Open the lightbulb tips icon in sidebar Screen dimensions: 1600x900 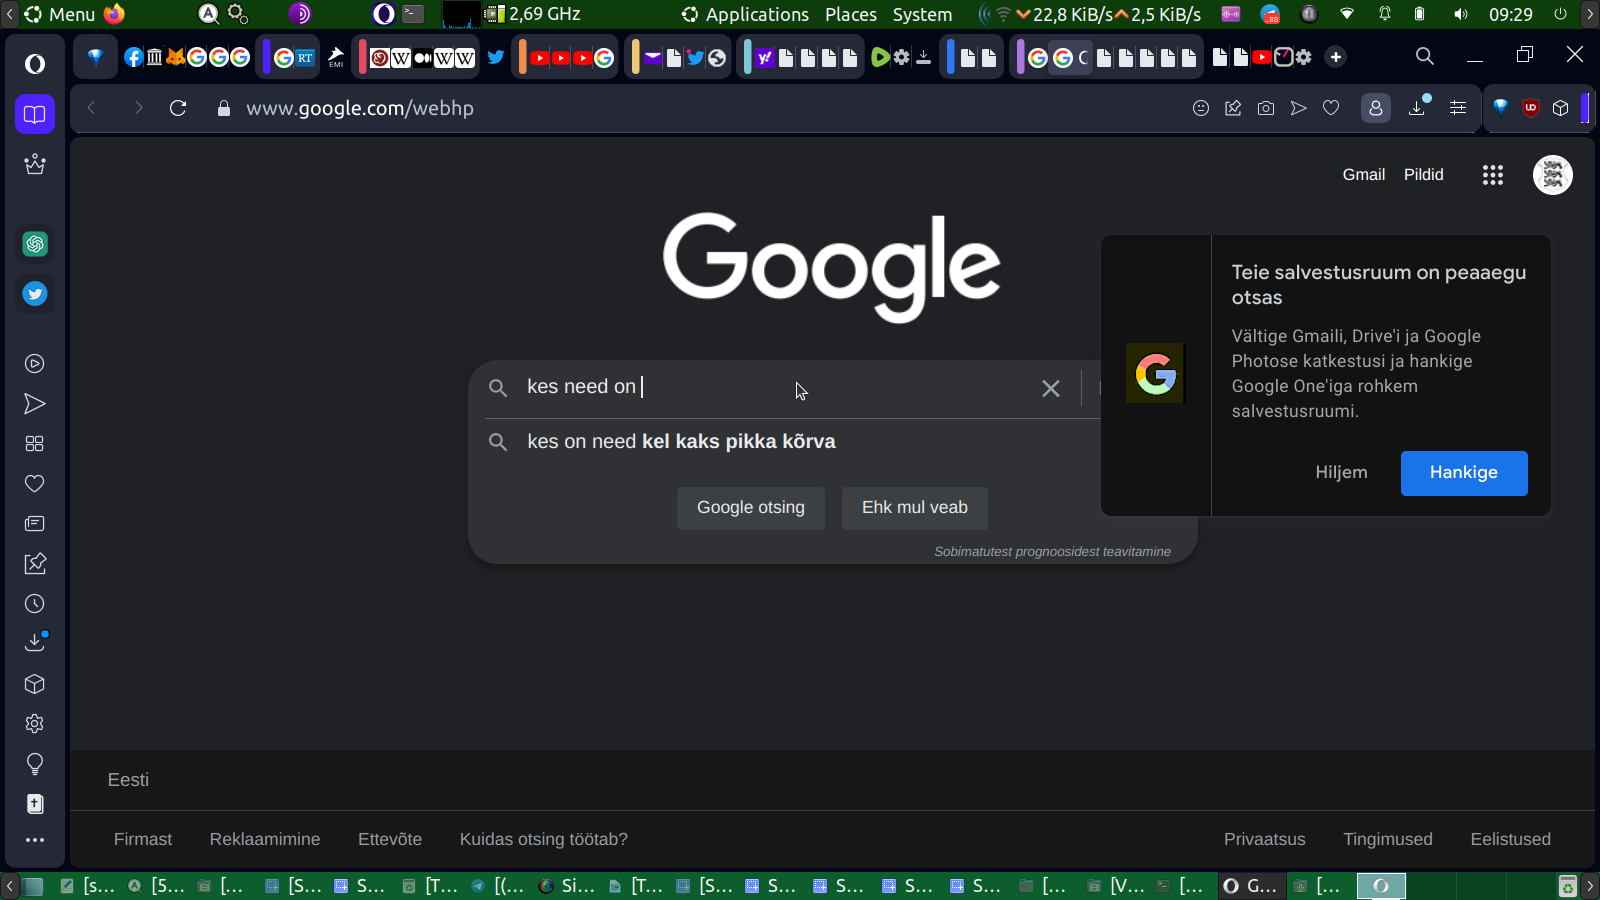[x=35, y=764]
